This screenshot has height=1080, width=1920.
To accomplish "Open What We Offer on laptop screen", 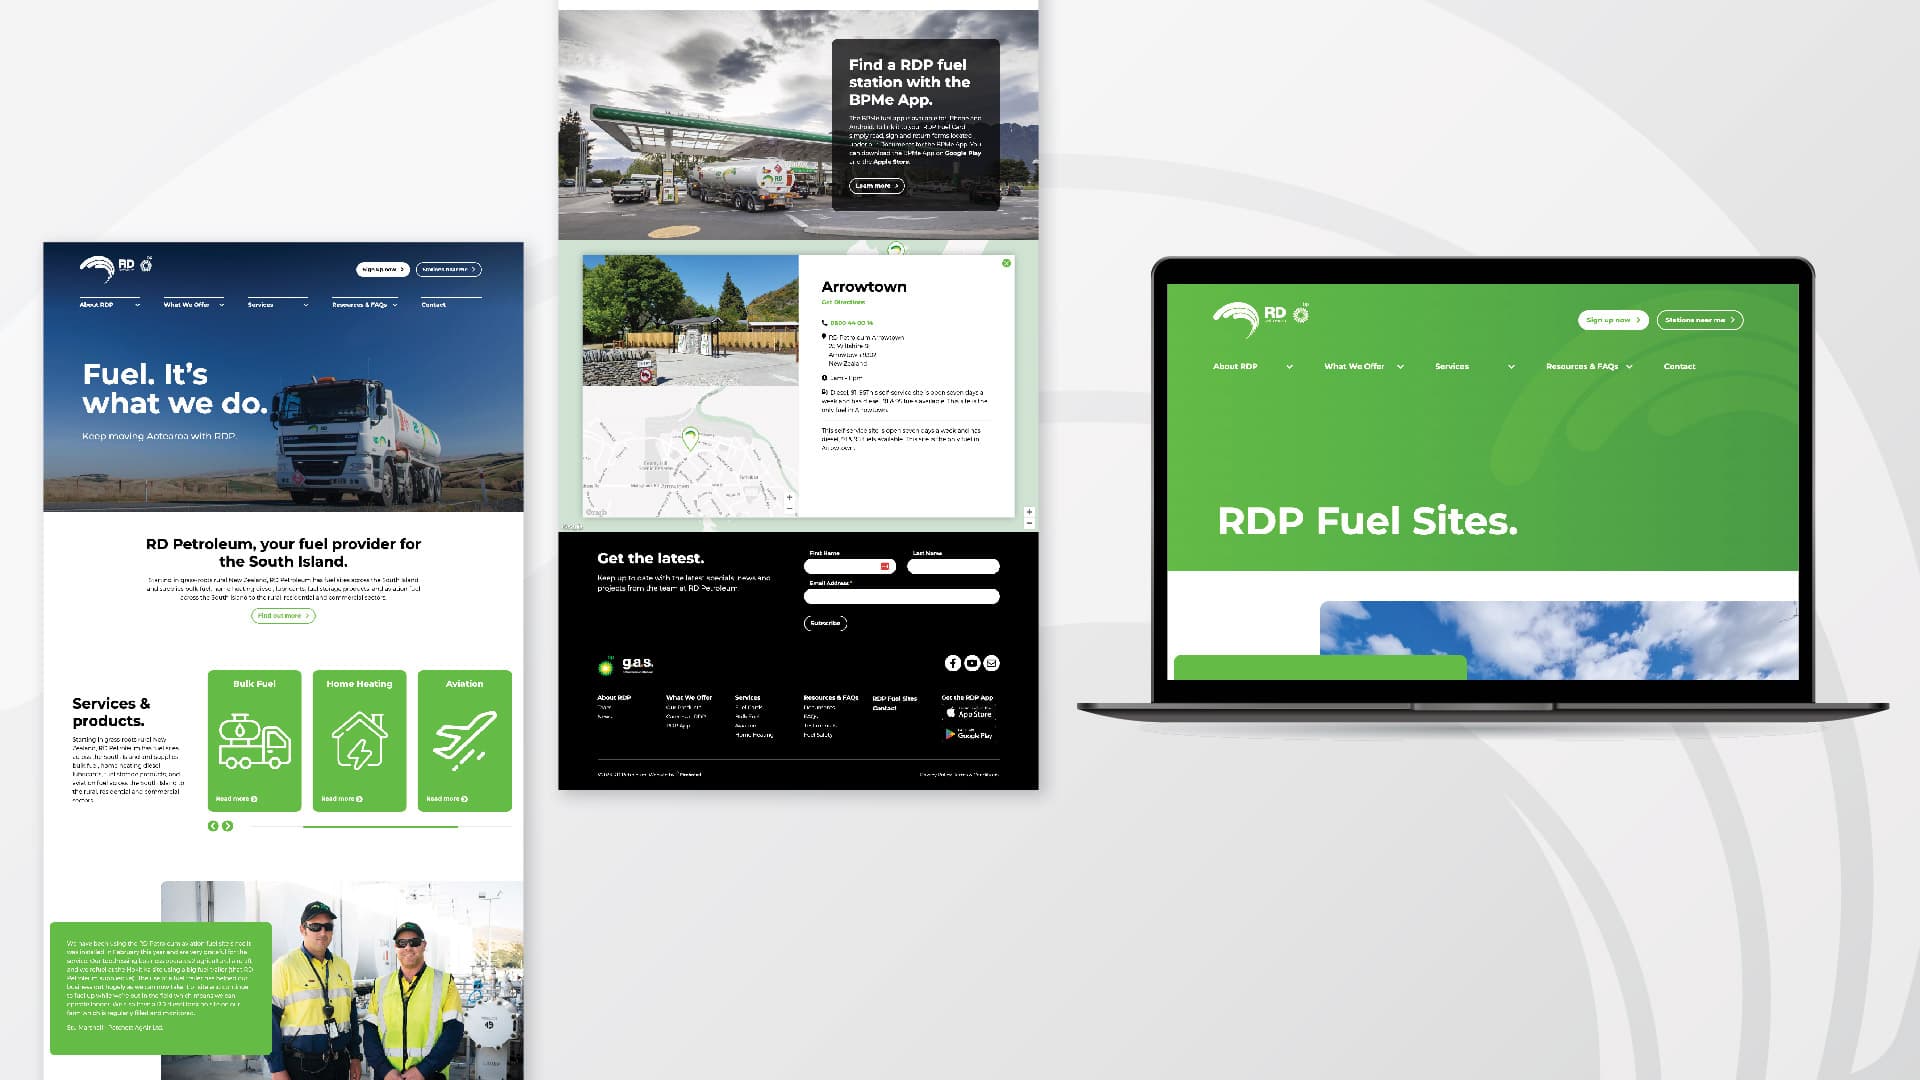I will click(x=1354, y=367).
